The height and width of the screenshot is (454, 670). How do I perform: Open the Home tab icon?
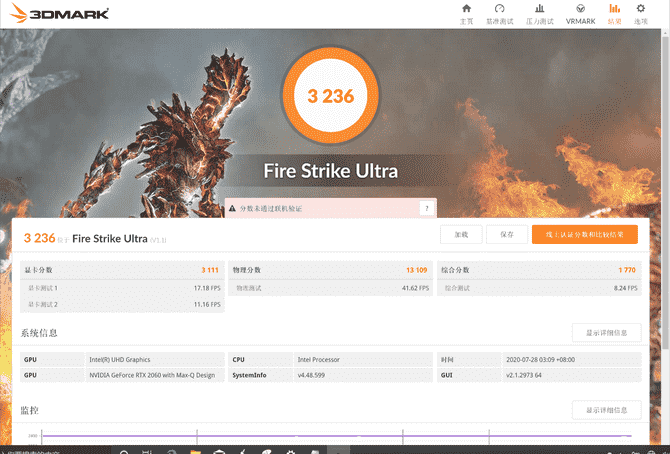[x=466, y=9]
